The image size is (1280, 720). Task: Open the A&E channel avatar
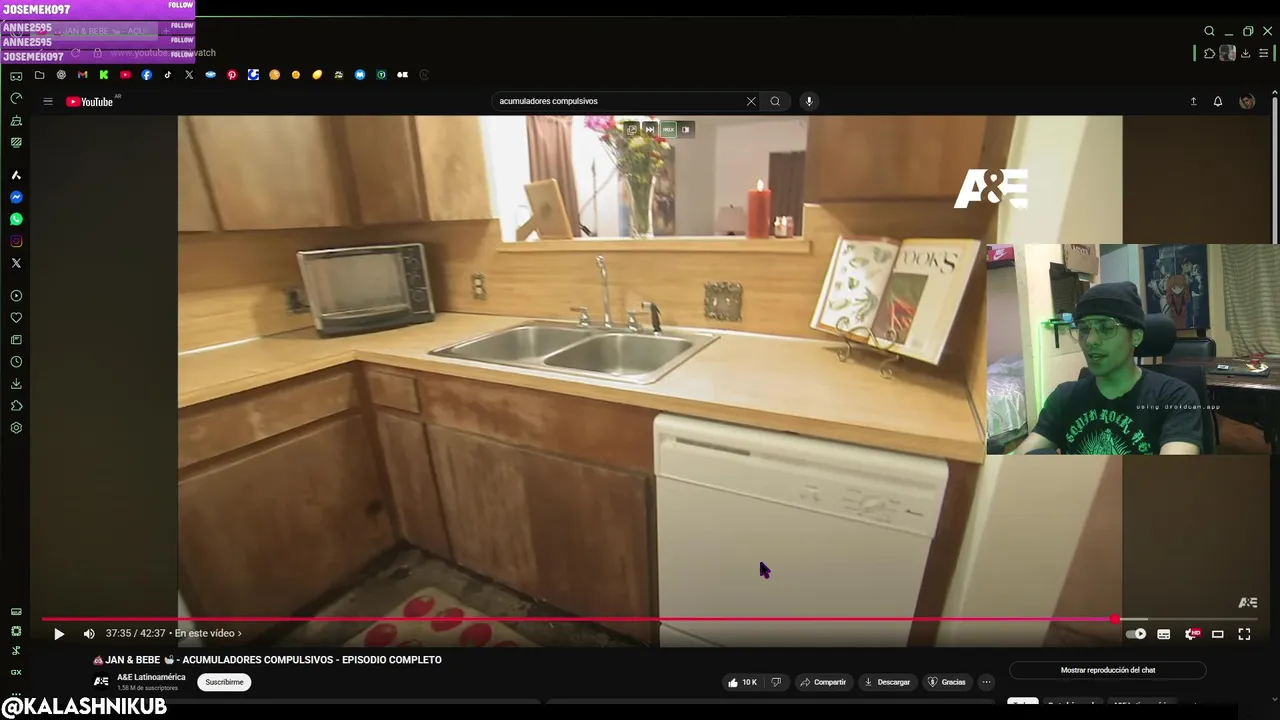(x=101, y=682)
